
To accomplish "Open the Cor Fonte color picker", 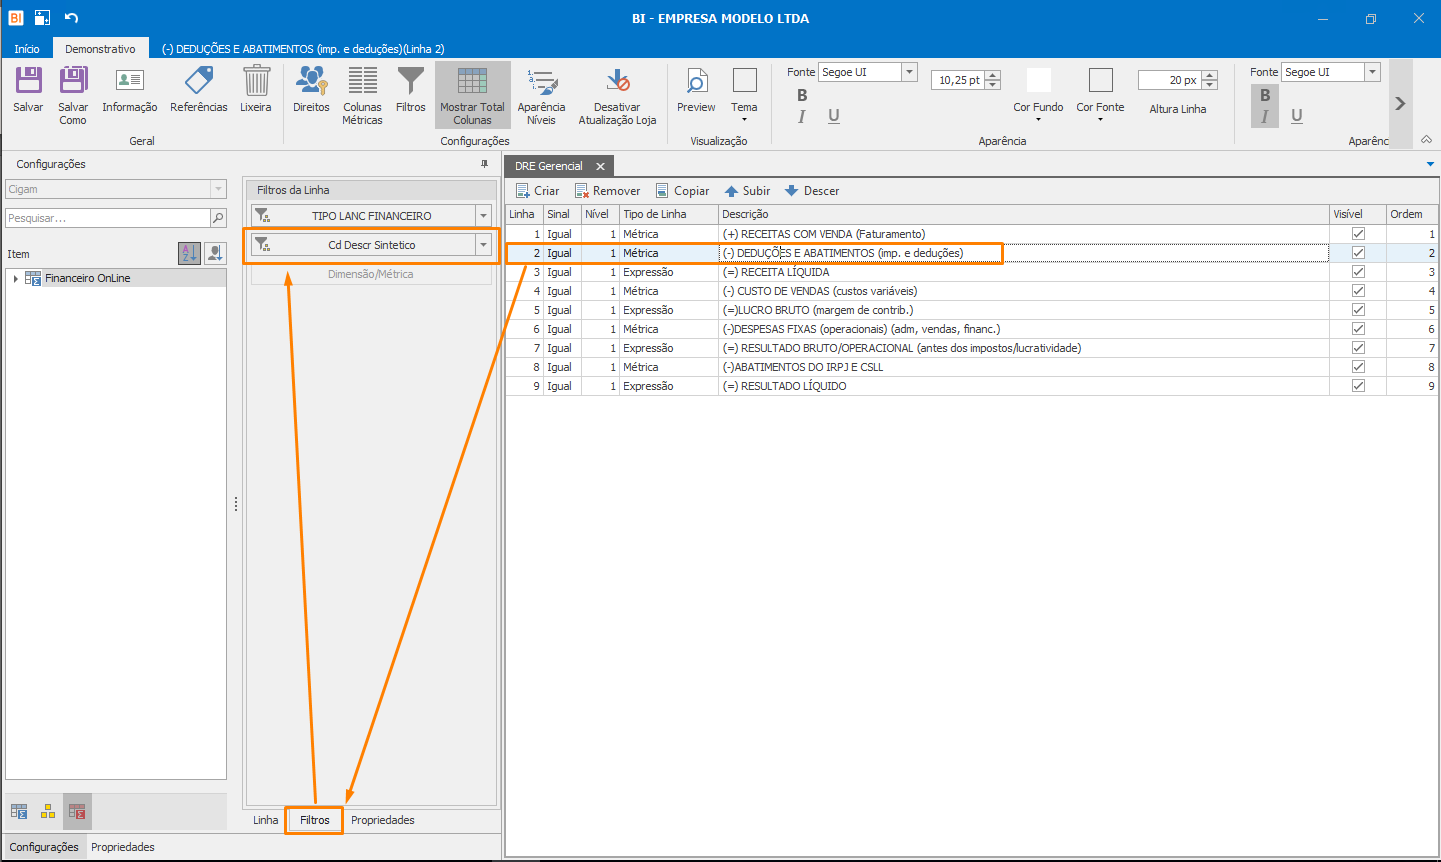I will [1100, 94].
